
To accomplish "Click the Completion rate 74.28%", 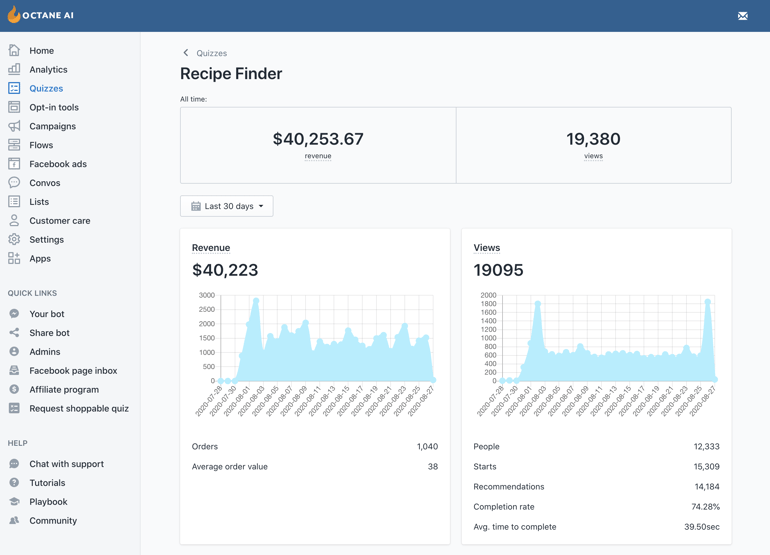I will click(x=706, y=507).
